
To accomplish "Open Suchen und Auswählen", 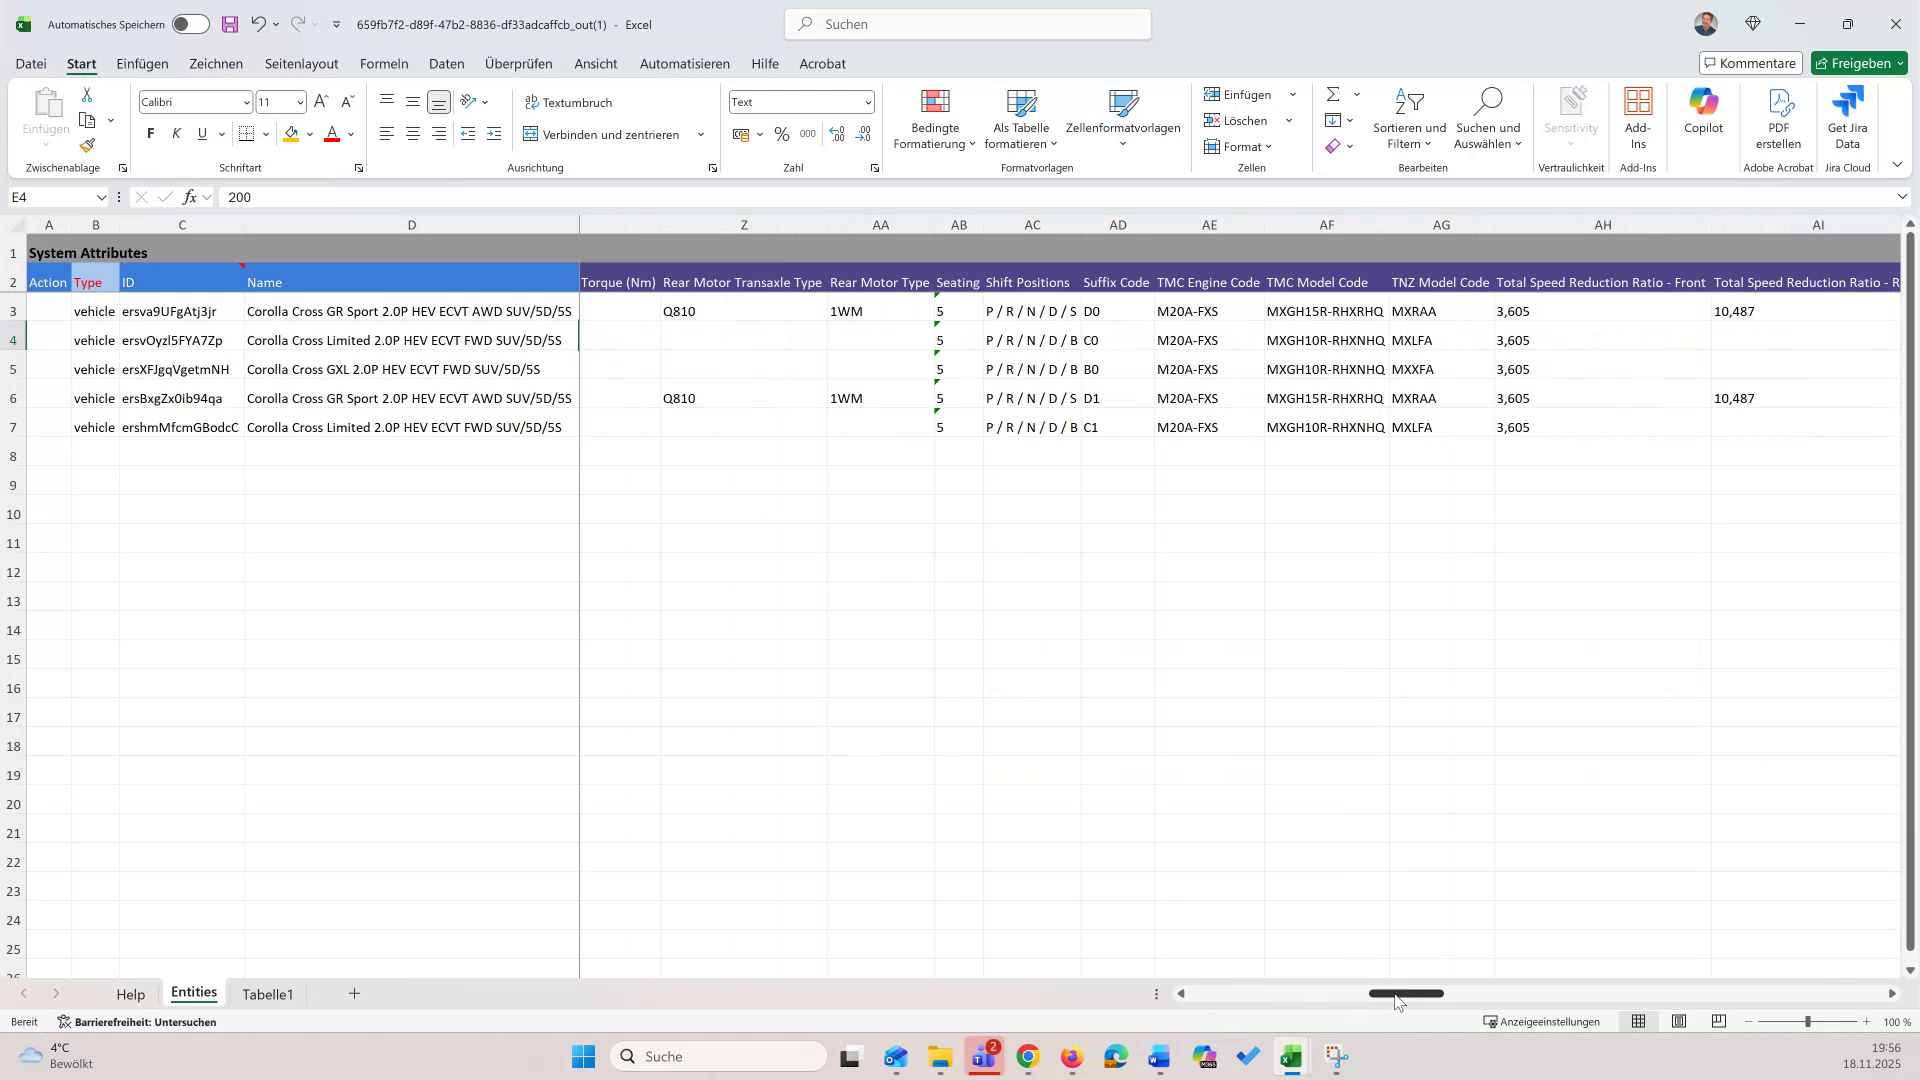I will point(1487,118).
